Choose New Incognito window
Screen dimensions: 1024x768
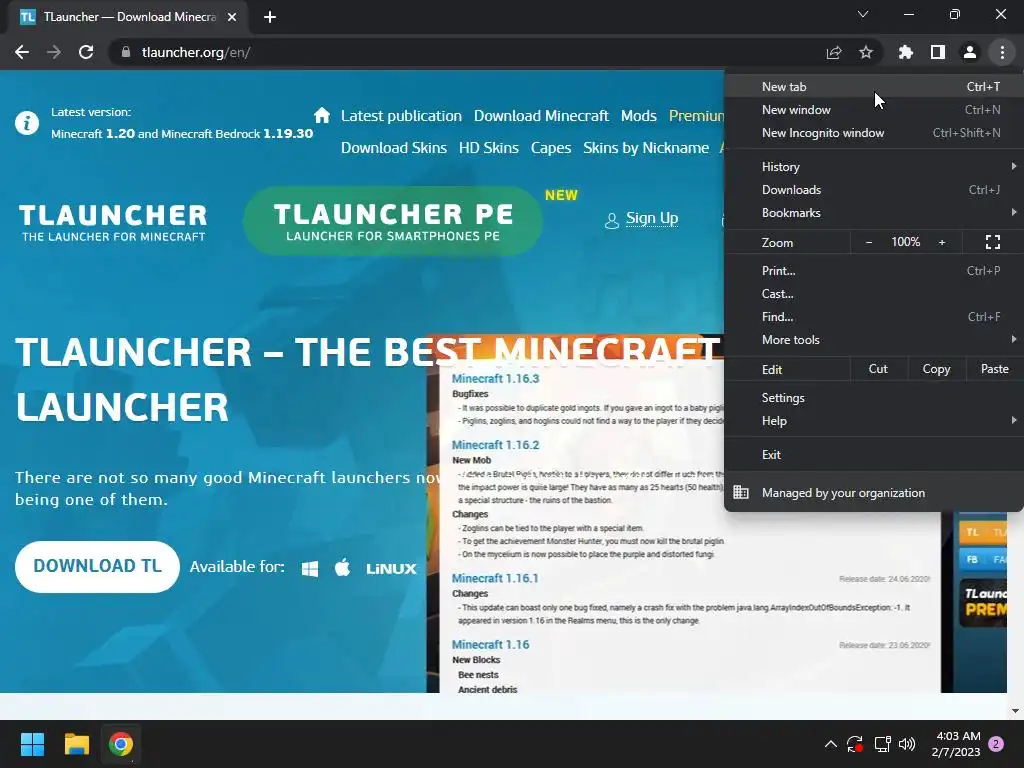(x=874, y=133)
